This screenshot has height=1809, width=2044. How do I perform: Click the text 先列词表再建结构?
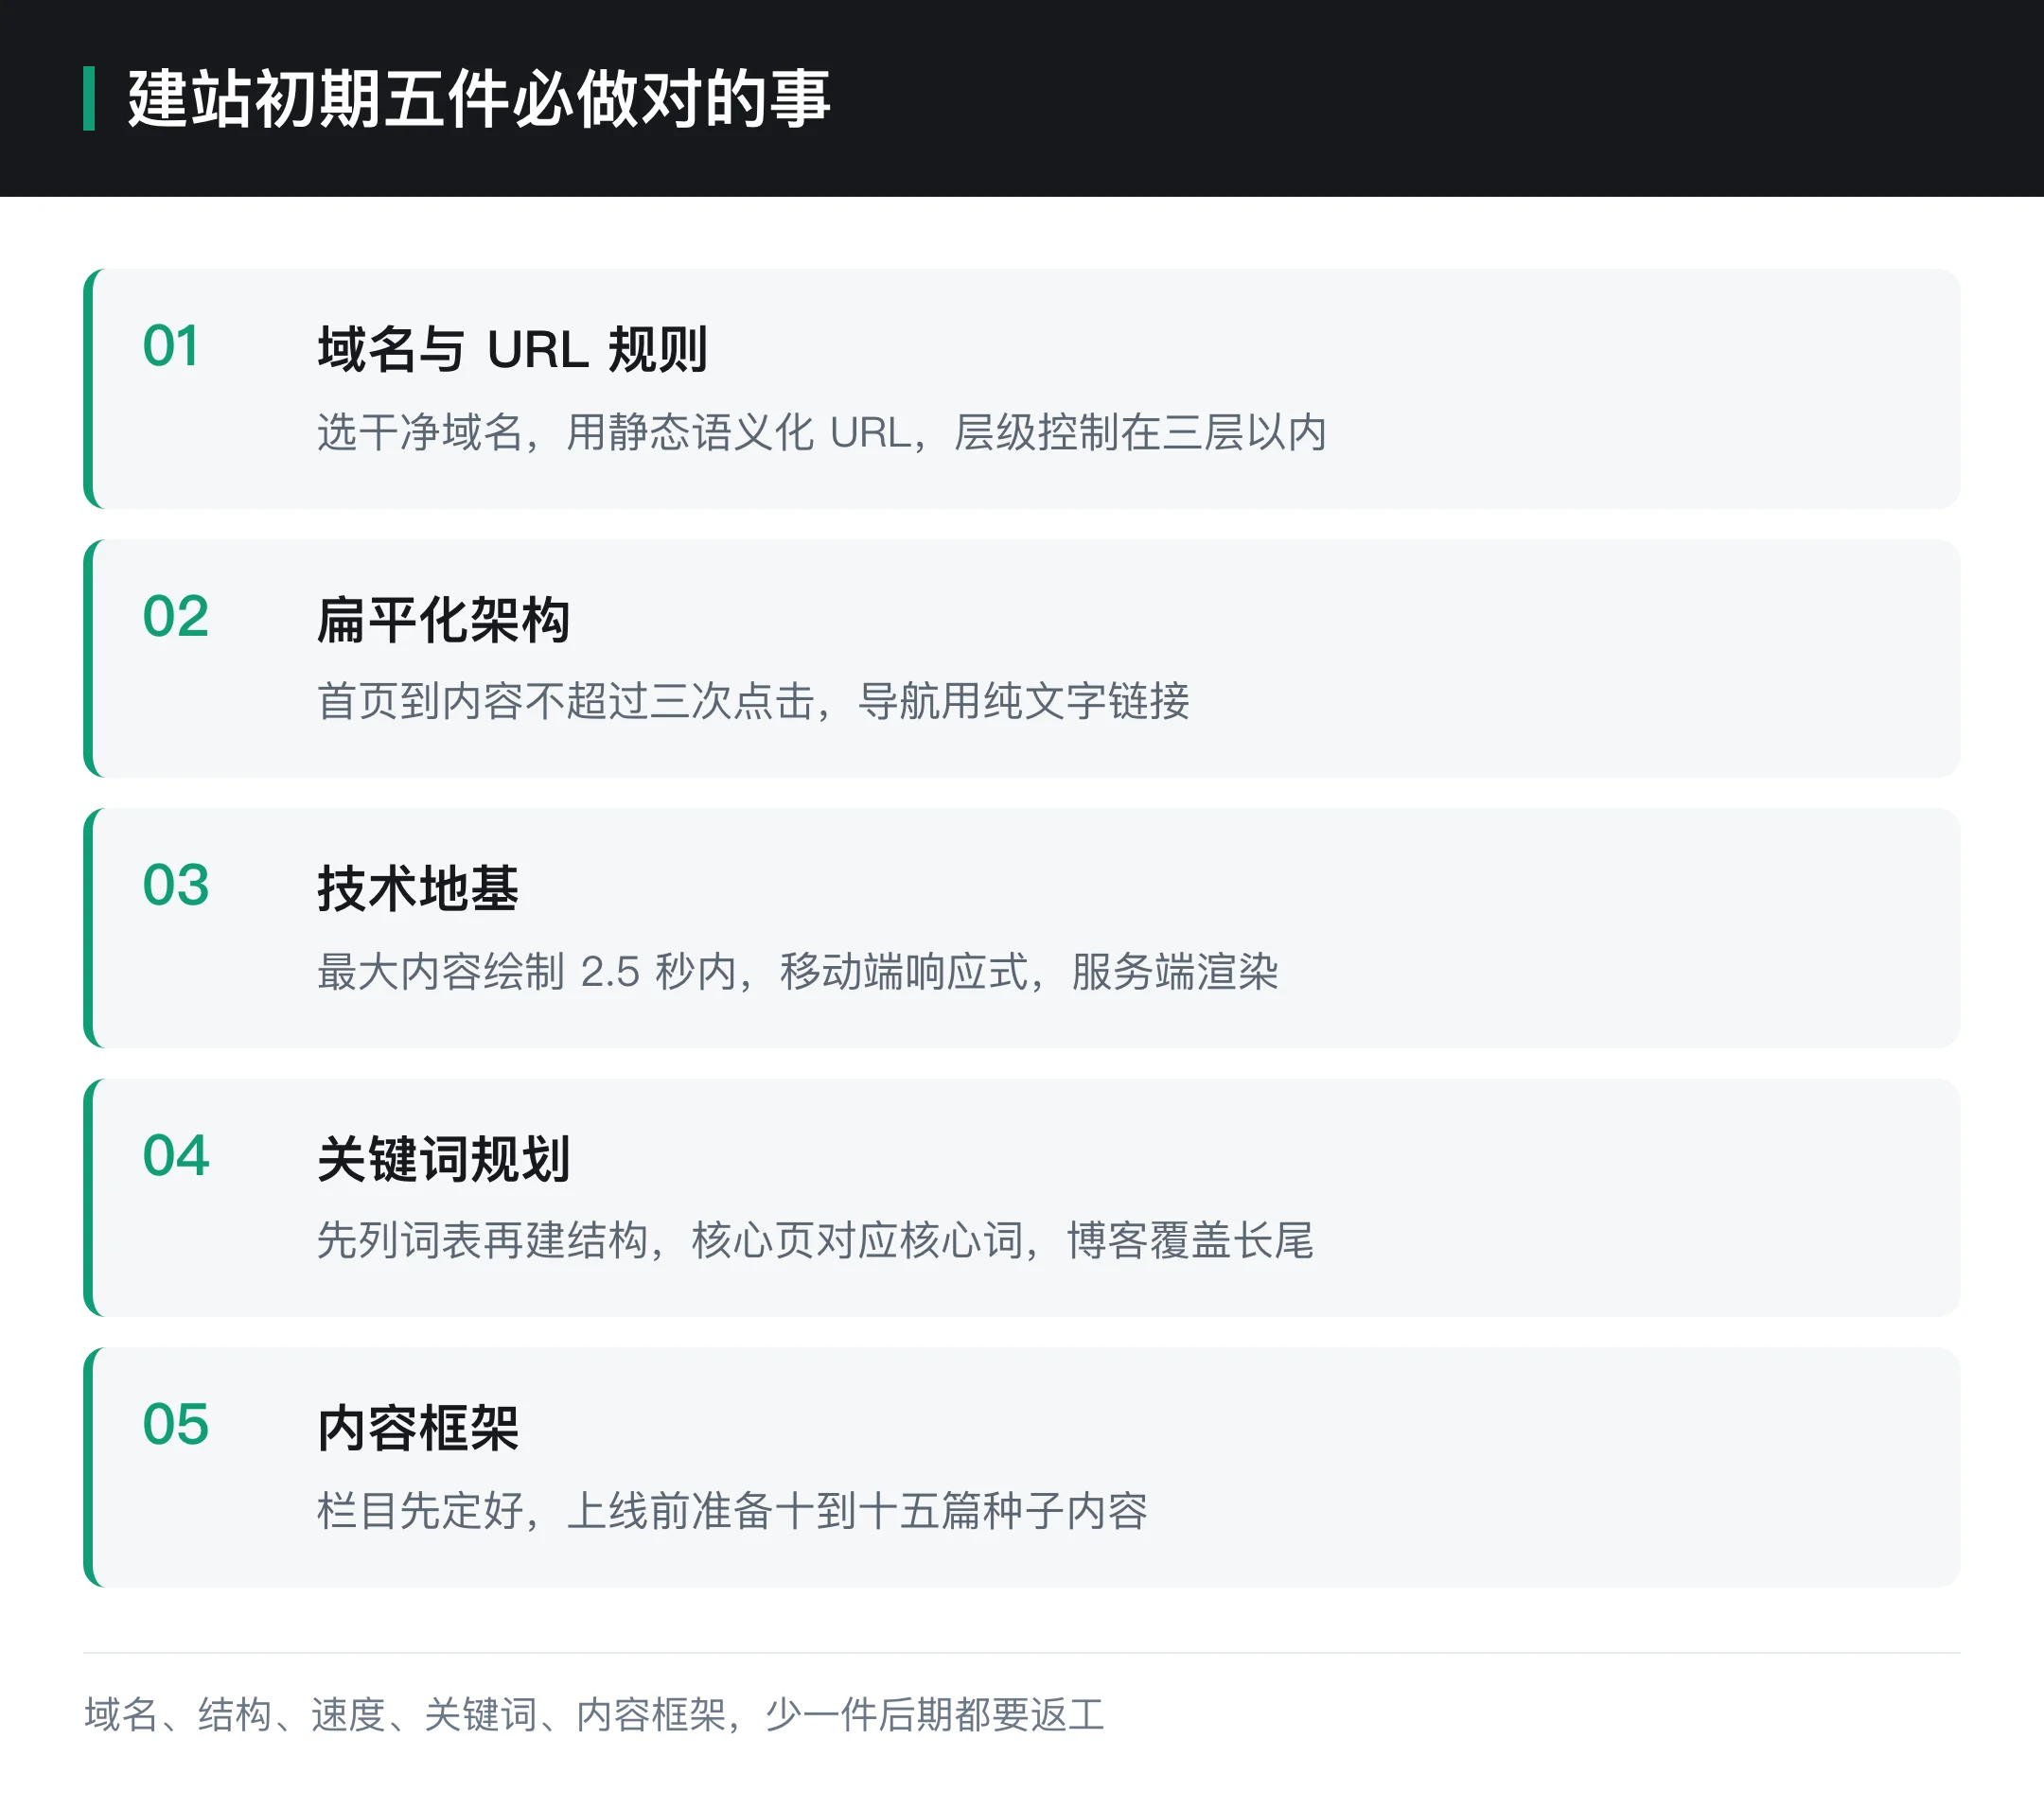pyautogui.click(x=483, y=1240)
